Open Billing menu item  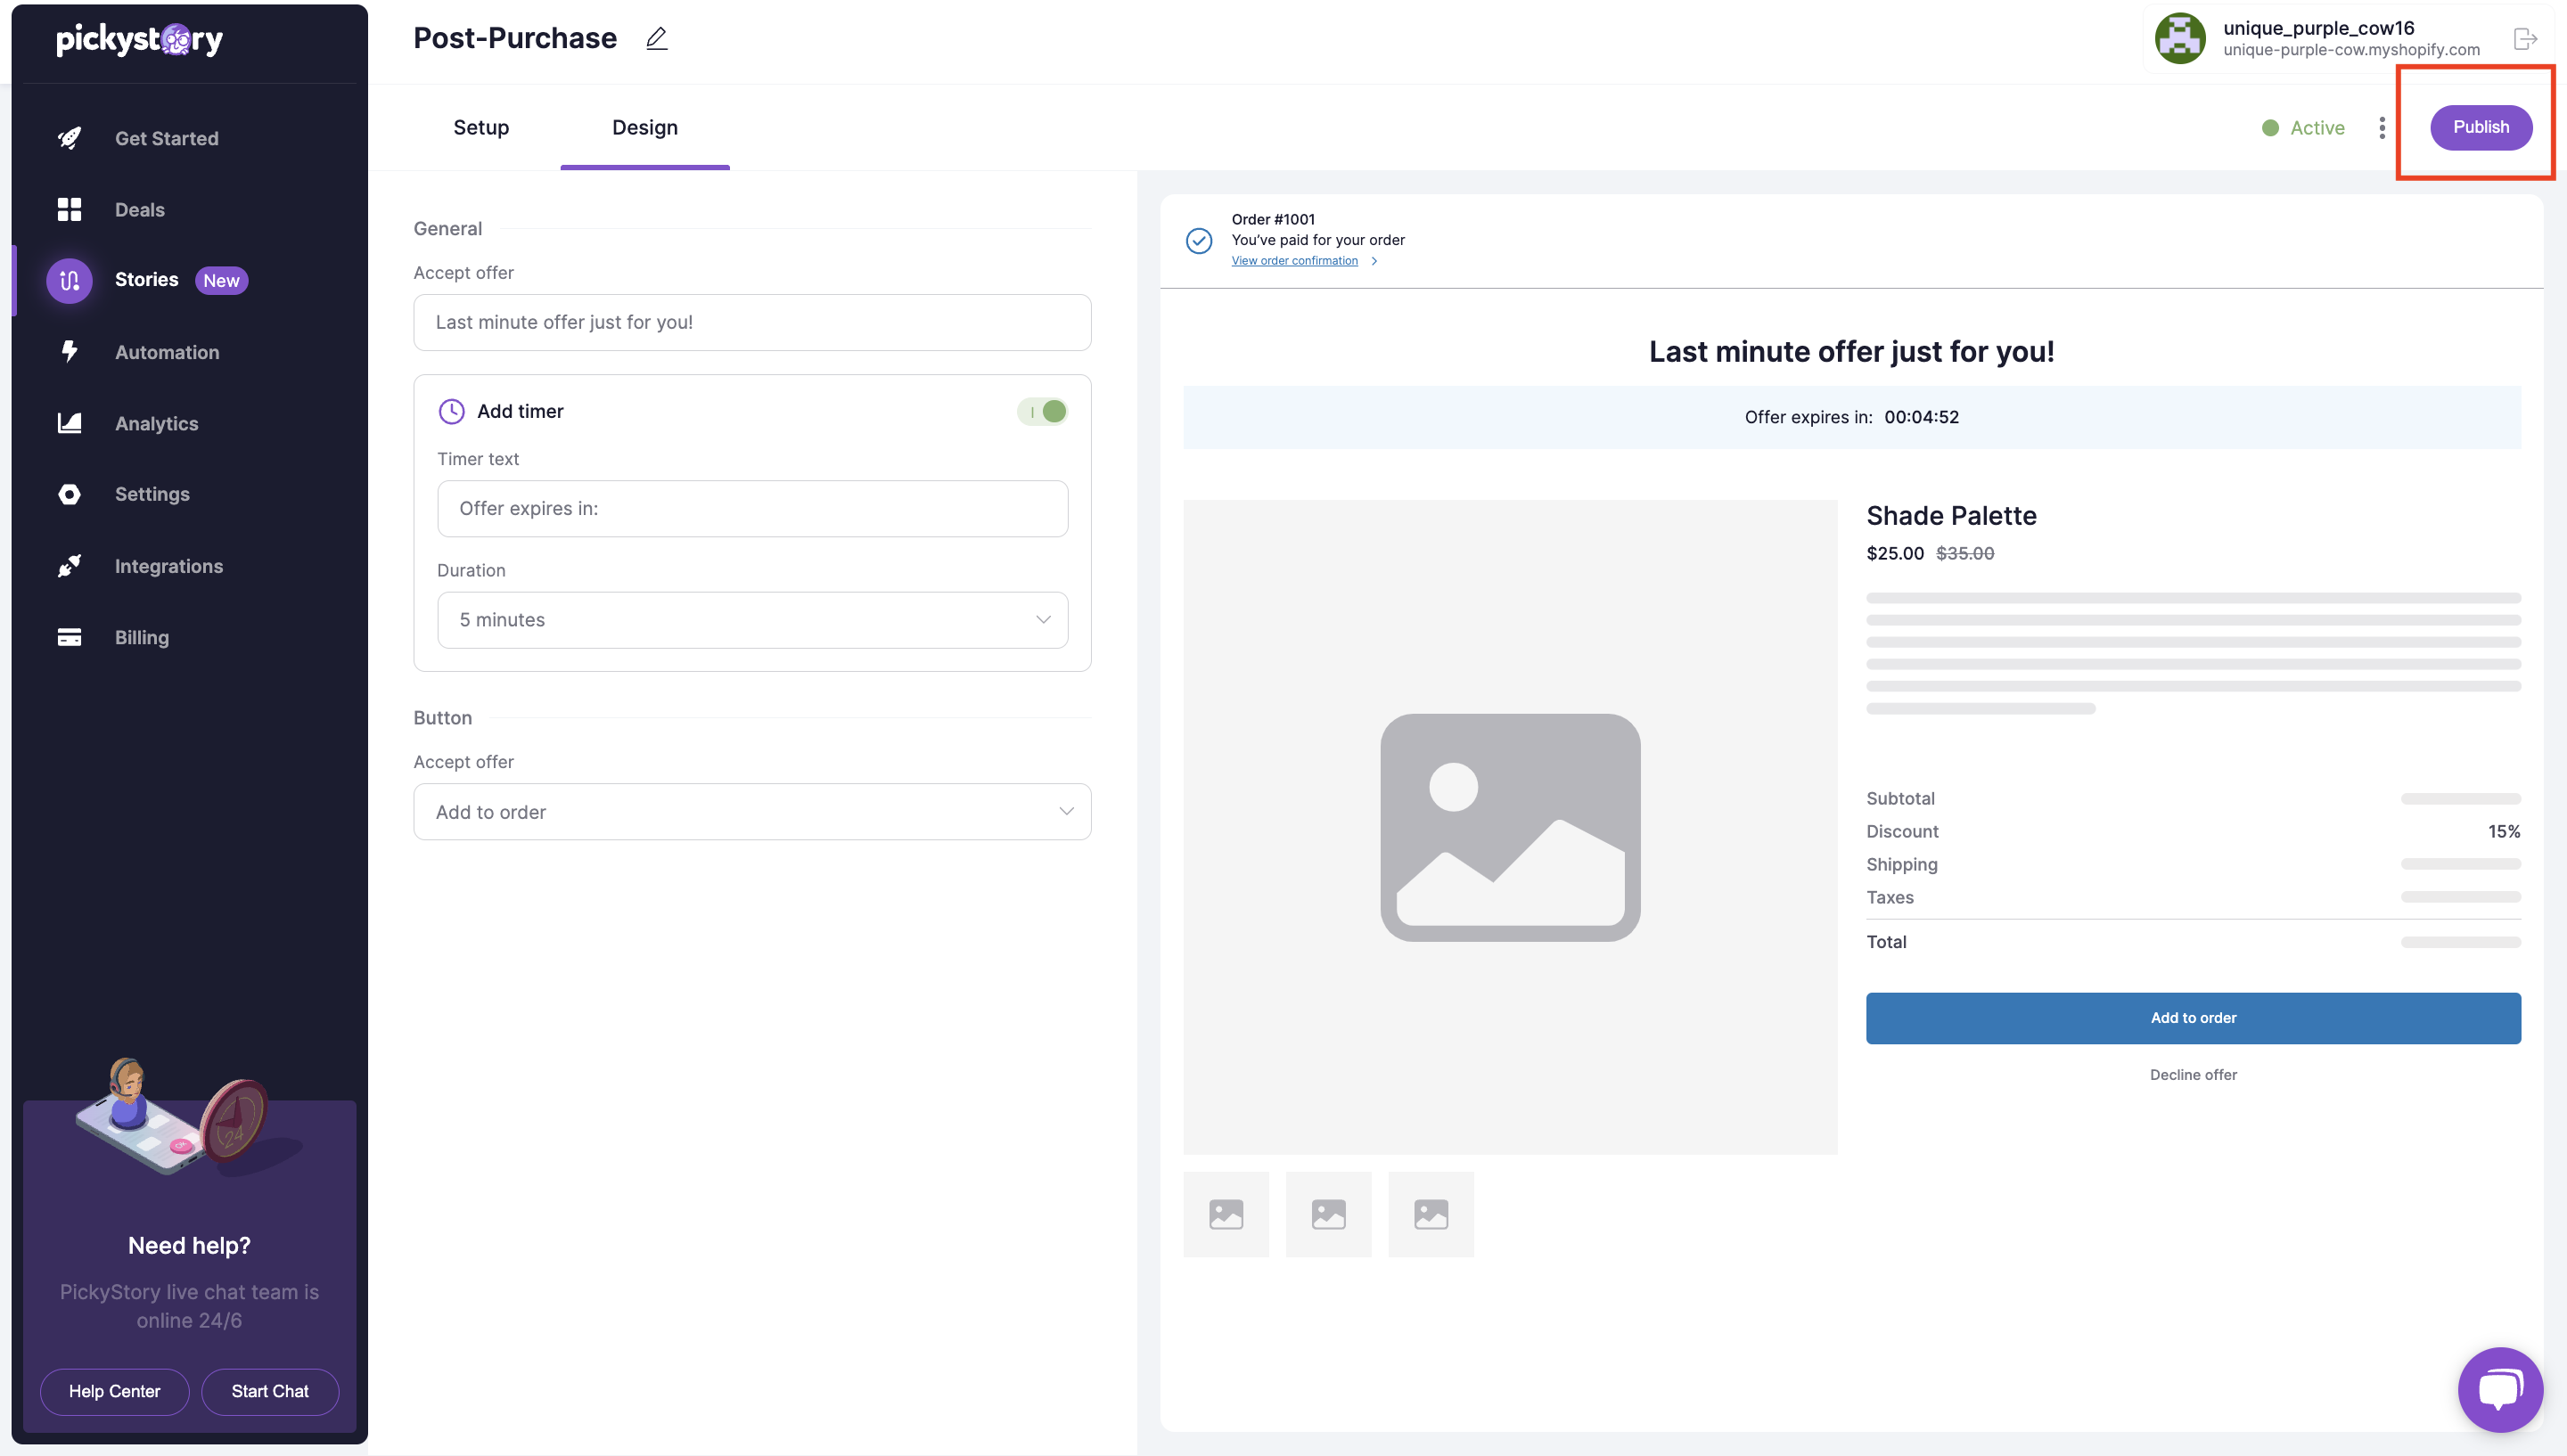click(141, 637)
